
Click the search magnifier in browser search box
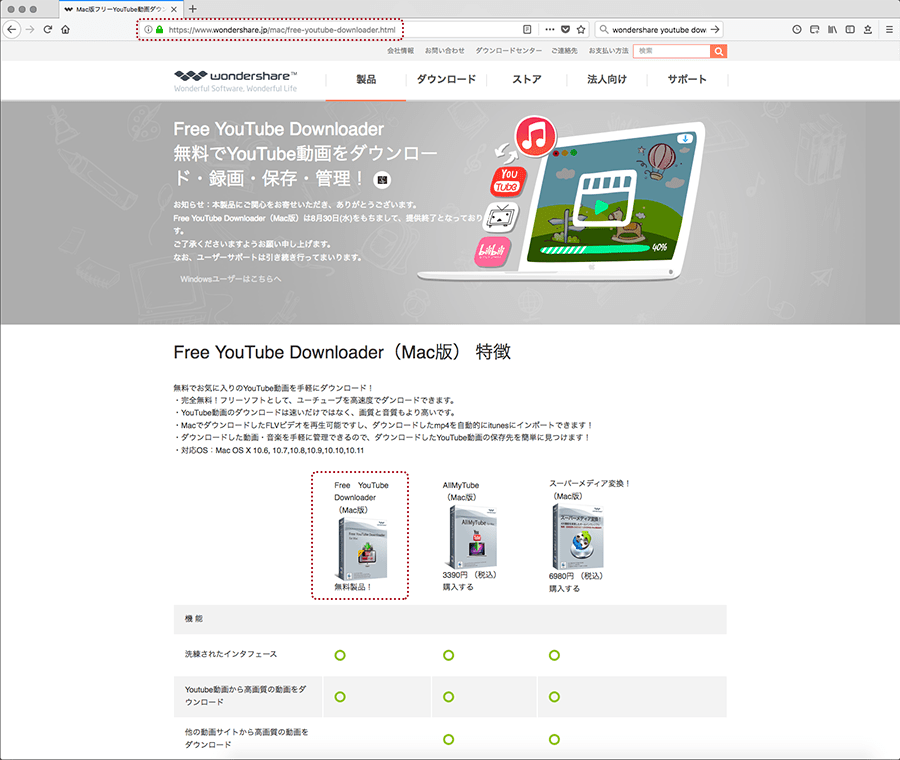click(604, 29)
